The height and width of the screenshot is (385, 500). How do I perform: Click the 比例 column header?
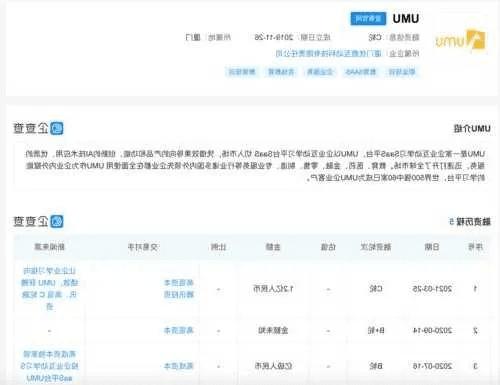[x=219, y=247]
